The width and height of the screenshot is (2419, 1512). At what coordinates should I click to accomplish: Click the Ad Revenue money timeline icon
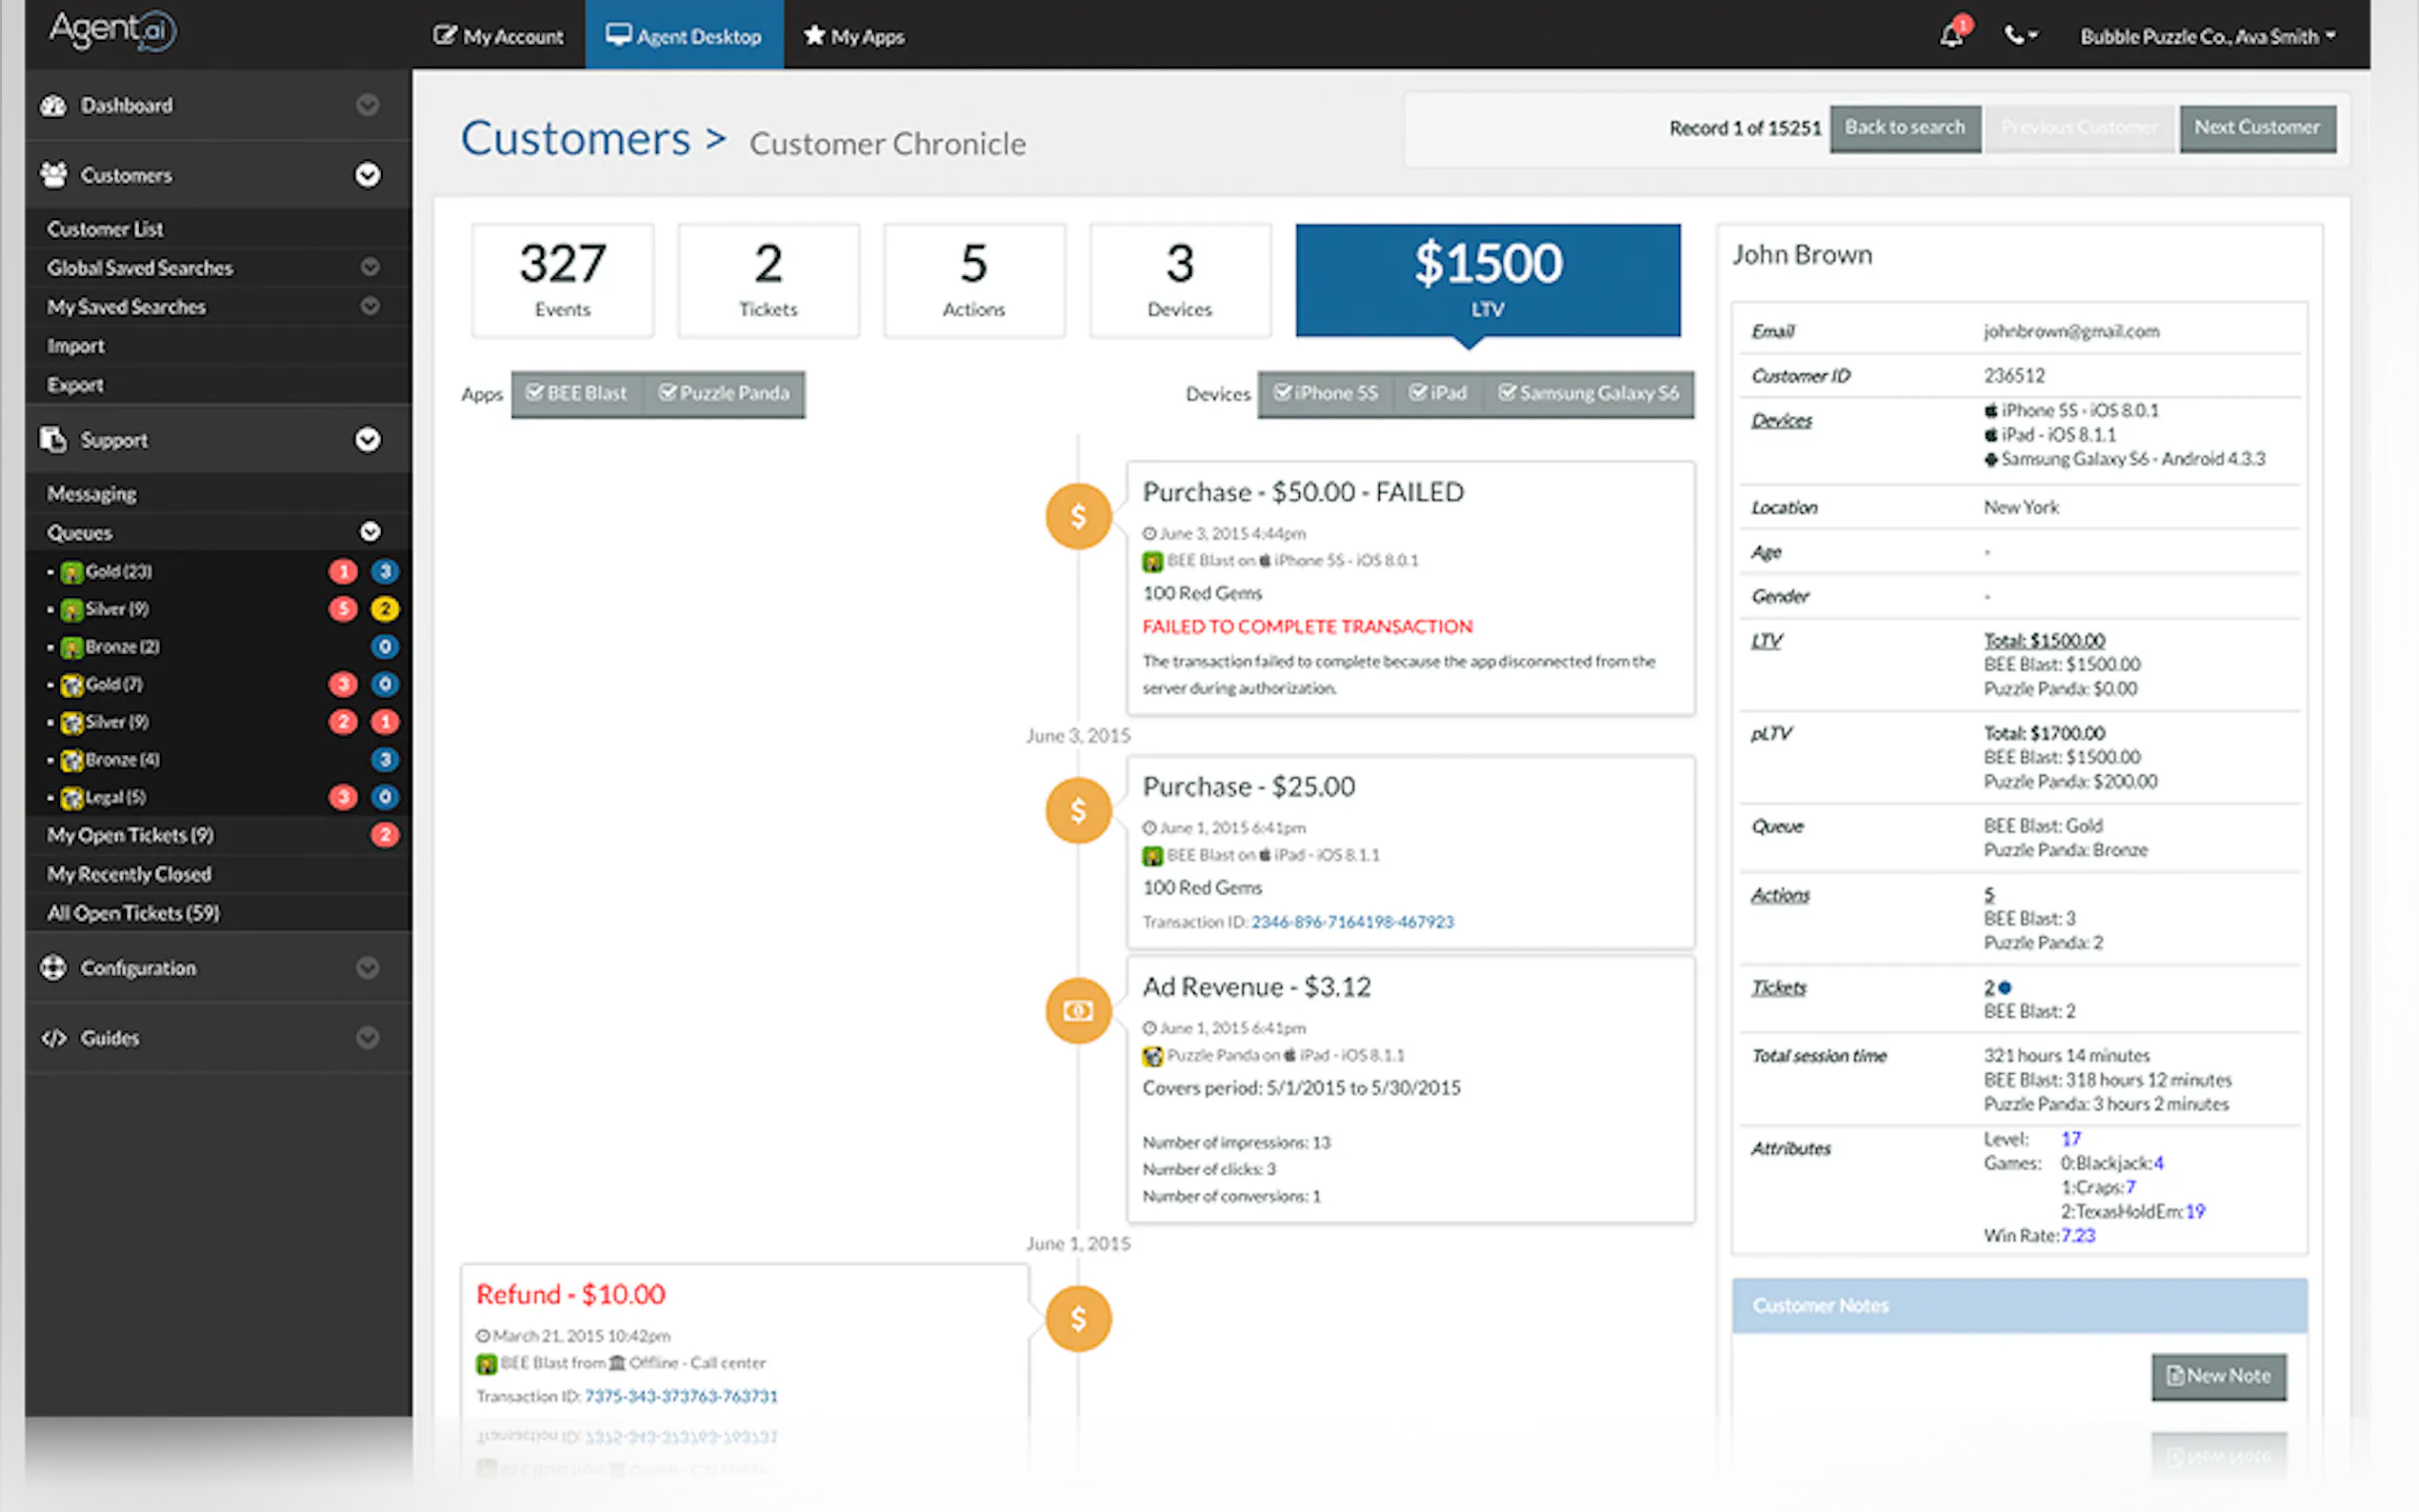1078,1010
